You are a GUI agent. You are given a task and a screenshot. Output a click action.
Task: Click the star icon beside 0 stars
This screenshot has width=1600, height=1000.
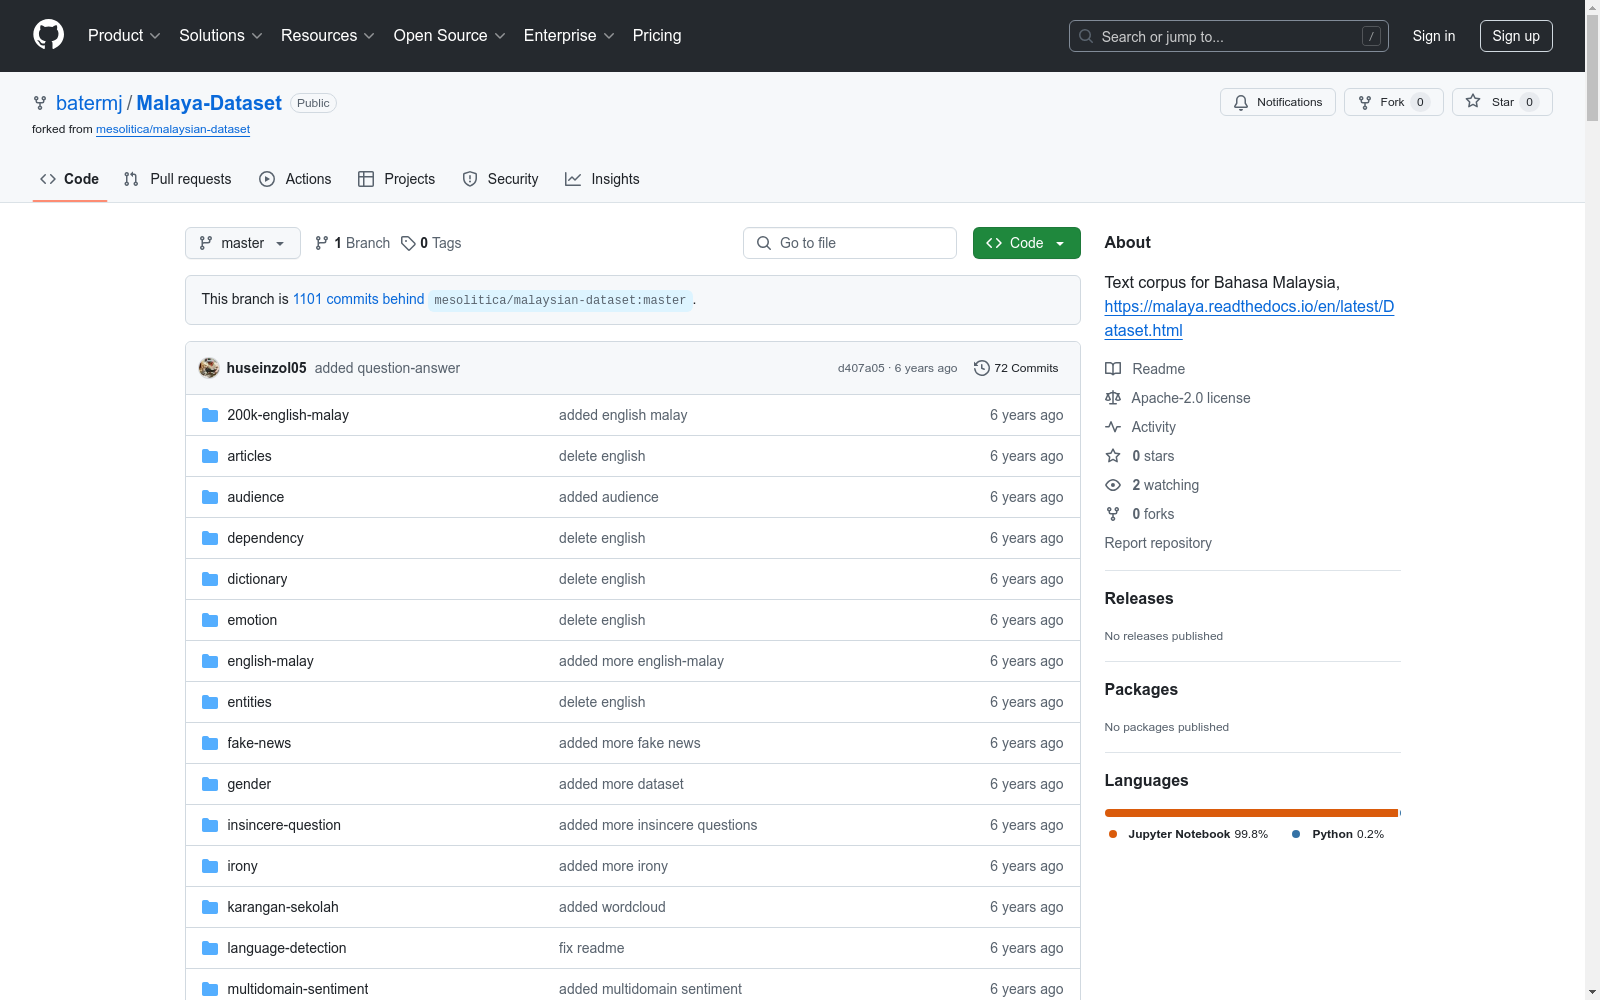click(x=1113, y=456)
